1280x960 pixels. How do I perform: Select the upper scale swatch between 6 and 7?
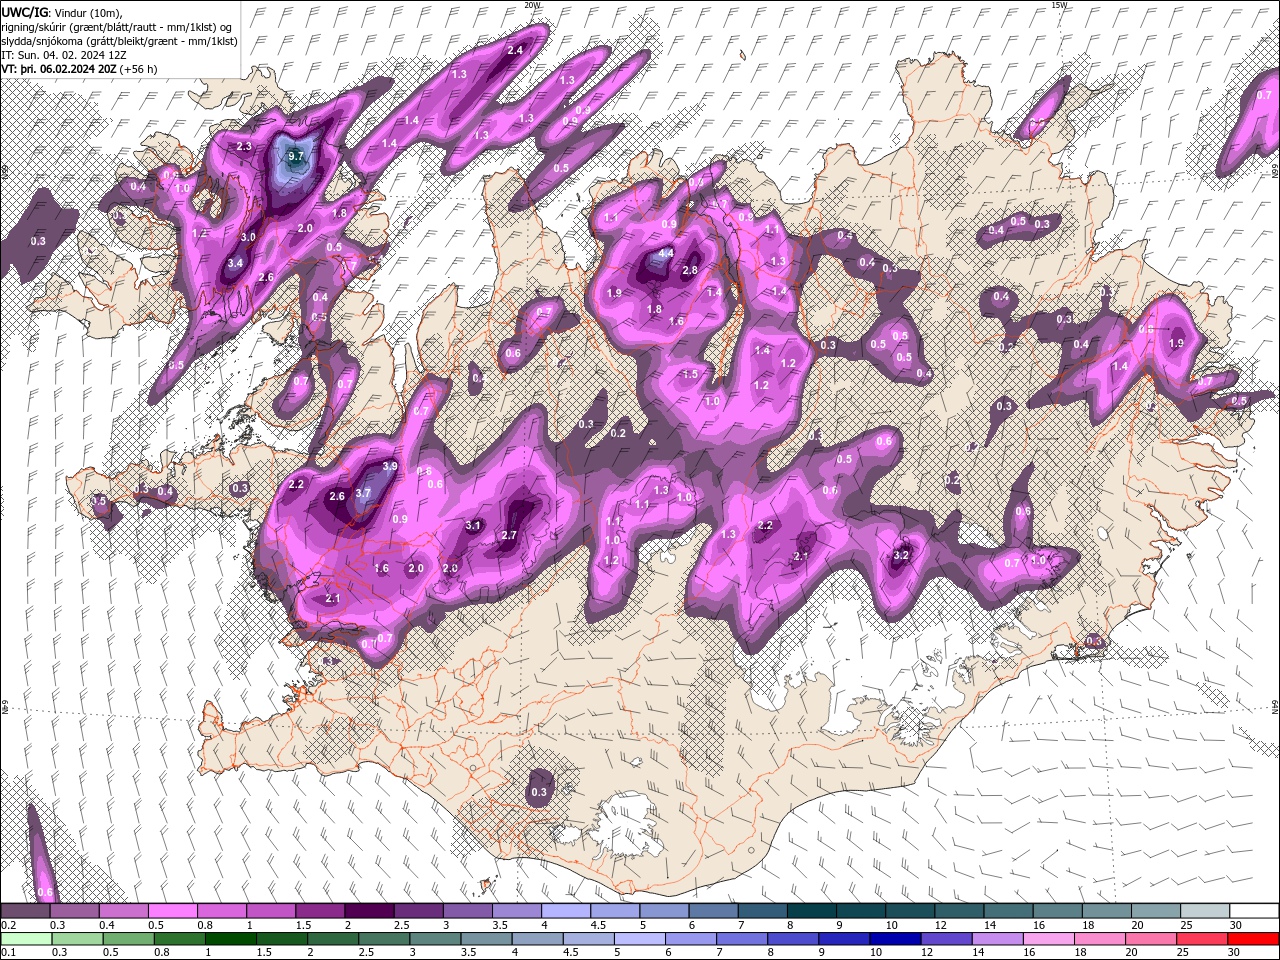[x=714, y=911]
